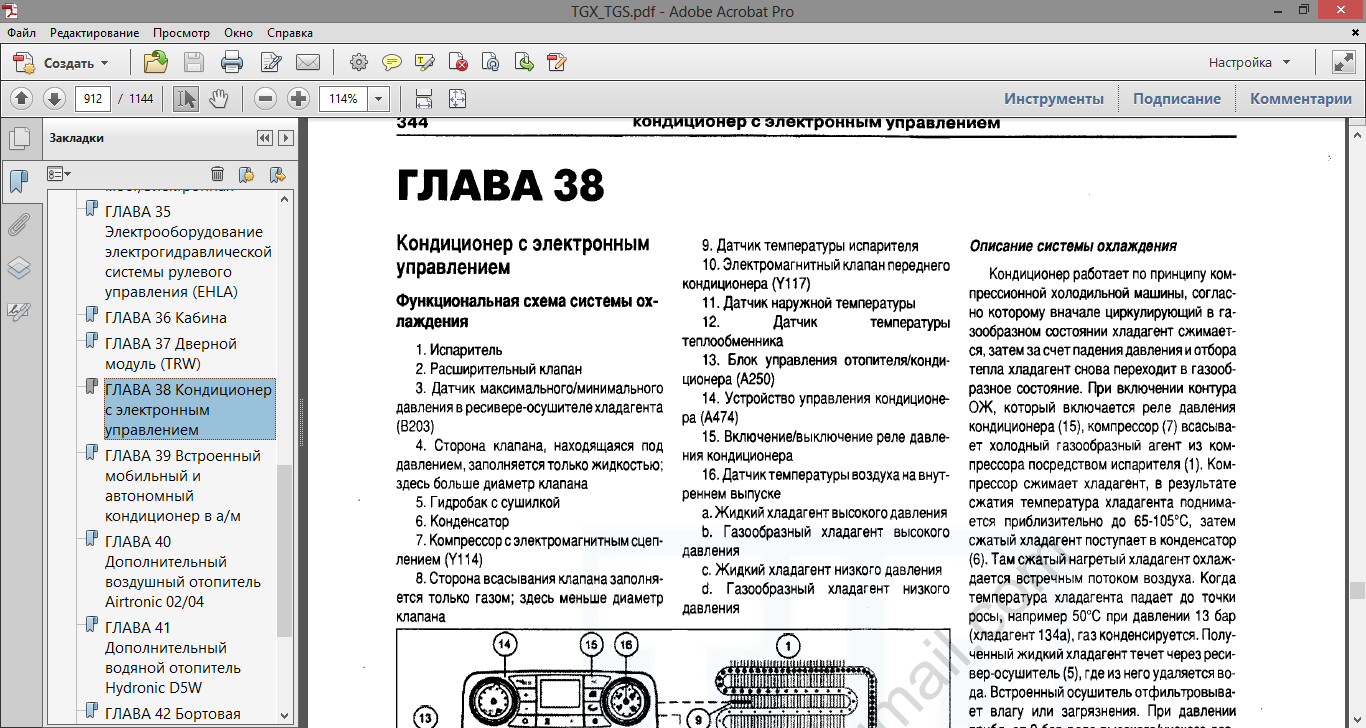Add a sticky note comment

pyautogui.click(x=392, y=63)
